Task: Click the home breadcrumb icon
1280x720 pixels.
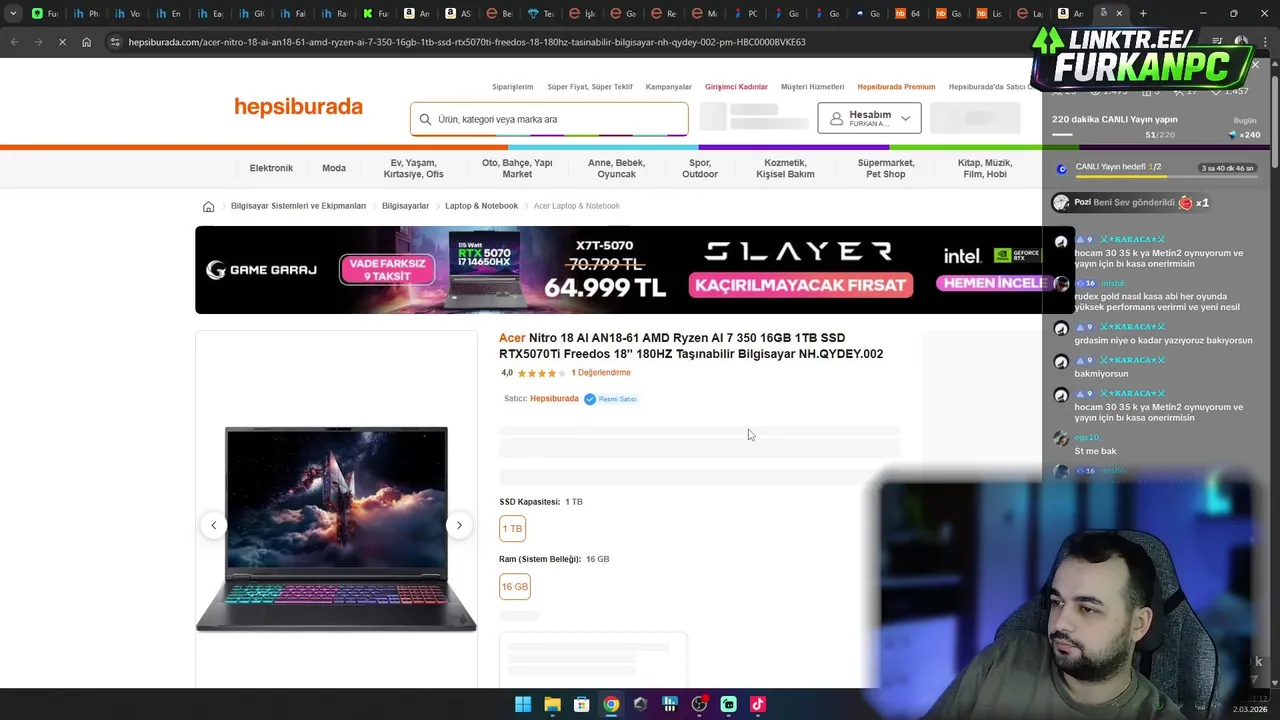Action: [208, 206]
